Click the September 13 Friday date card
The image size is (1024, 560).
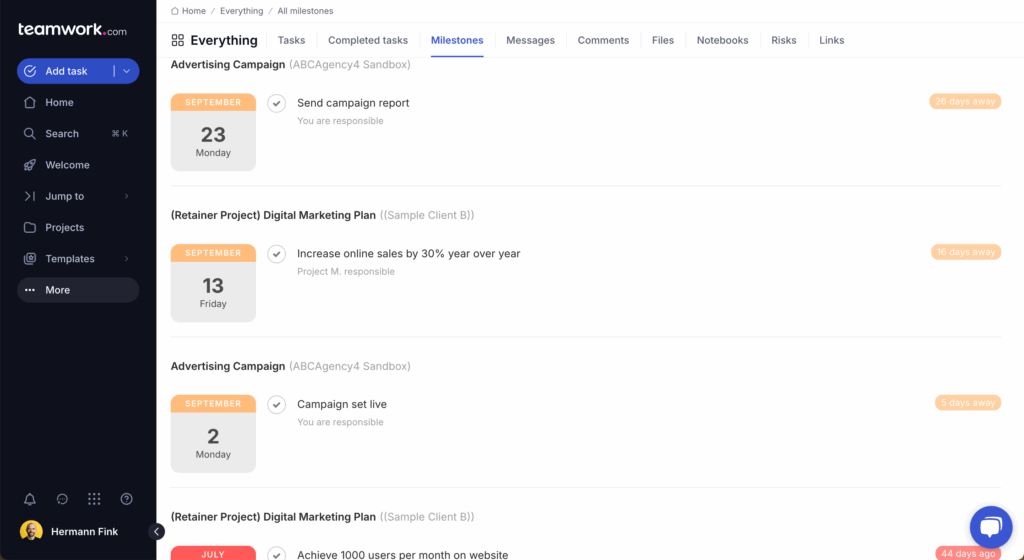point(213,283)
